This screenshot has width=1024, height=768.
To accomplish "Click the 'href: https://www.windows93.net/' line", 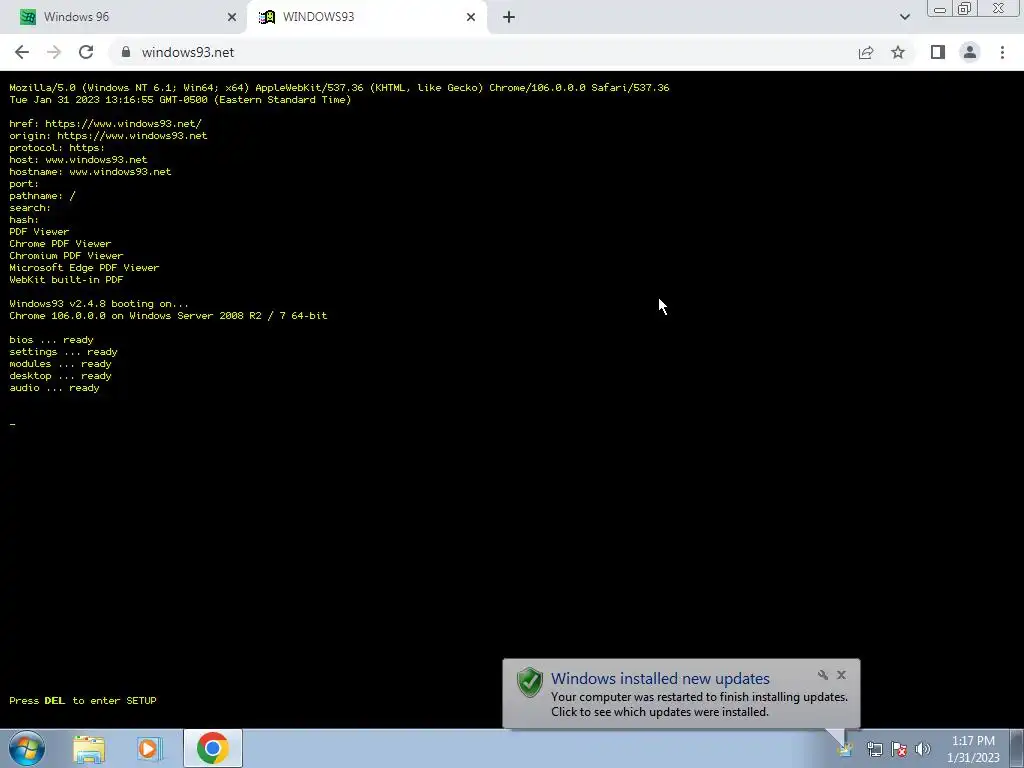I will click(x=105, y=123).
